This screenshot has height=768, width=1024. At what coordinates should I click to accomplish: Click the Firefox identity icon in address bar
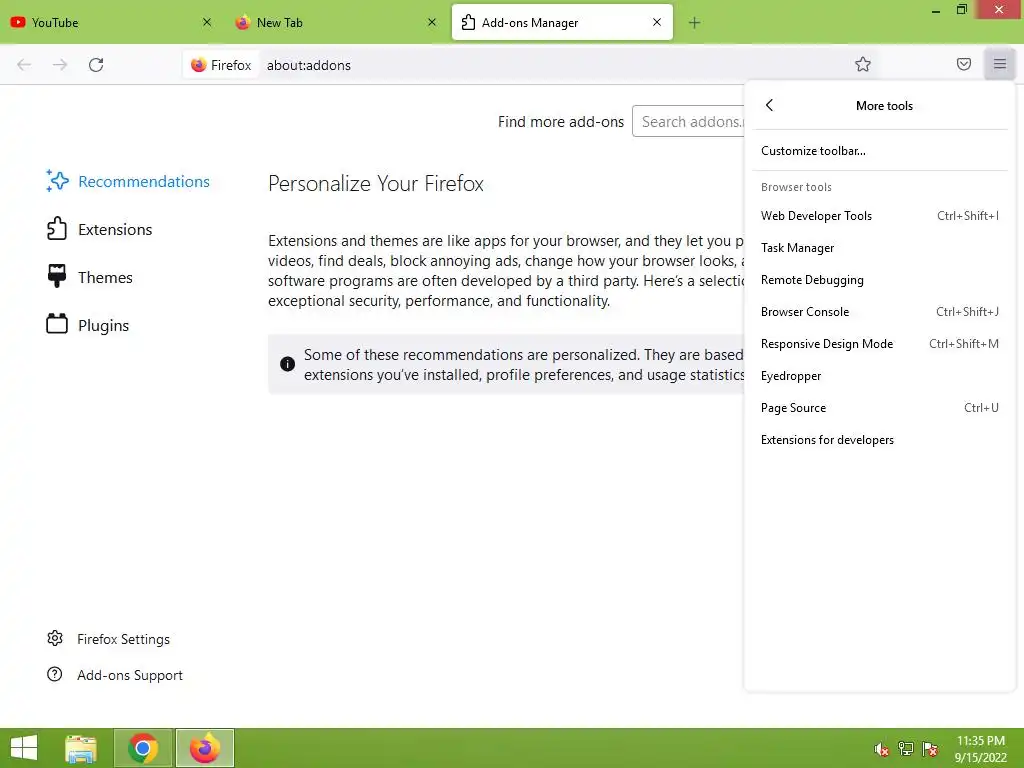coord(221,65)
